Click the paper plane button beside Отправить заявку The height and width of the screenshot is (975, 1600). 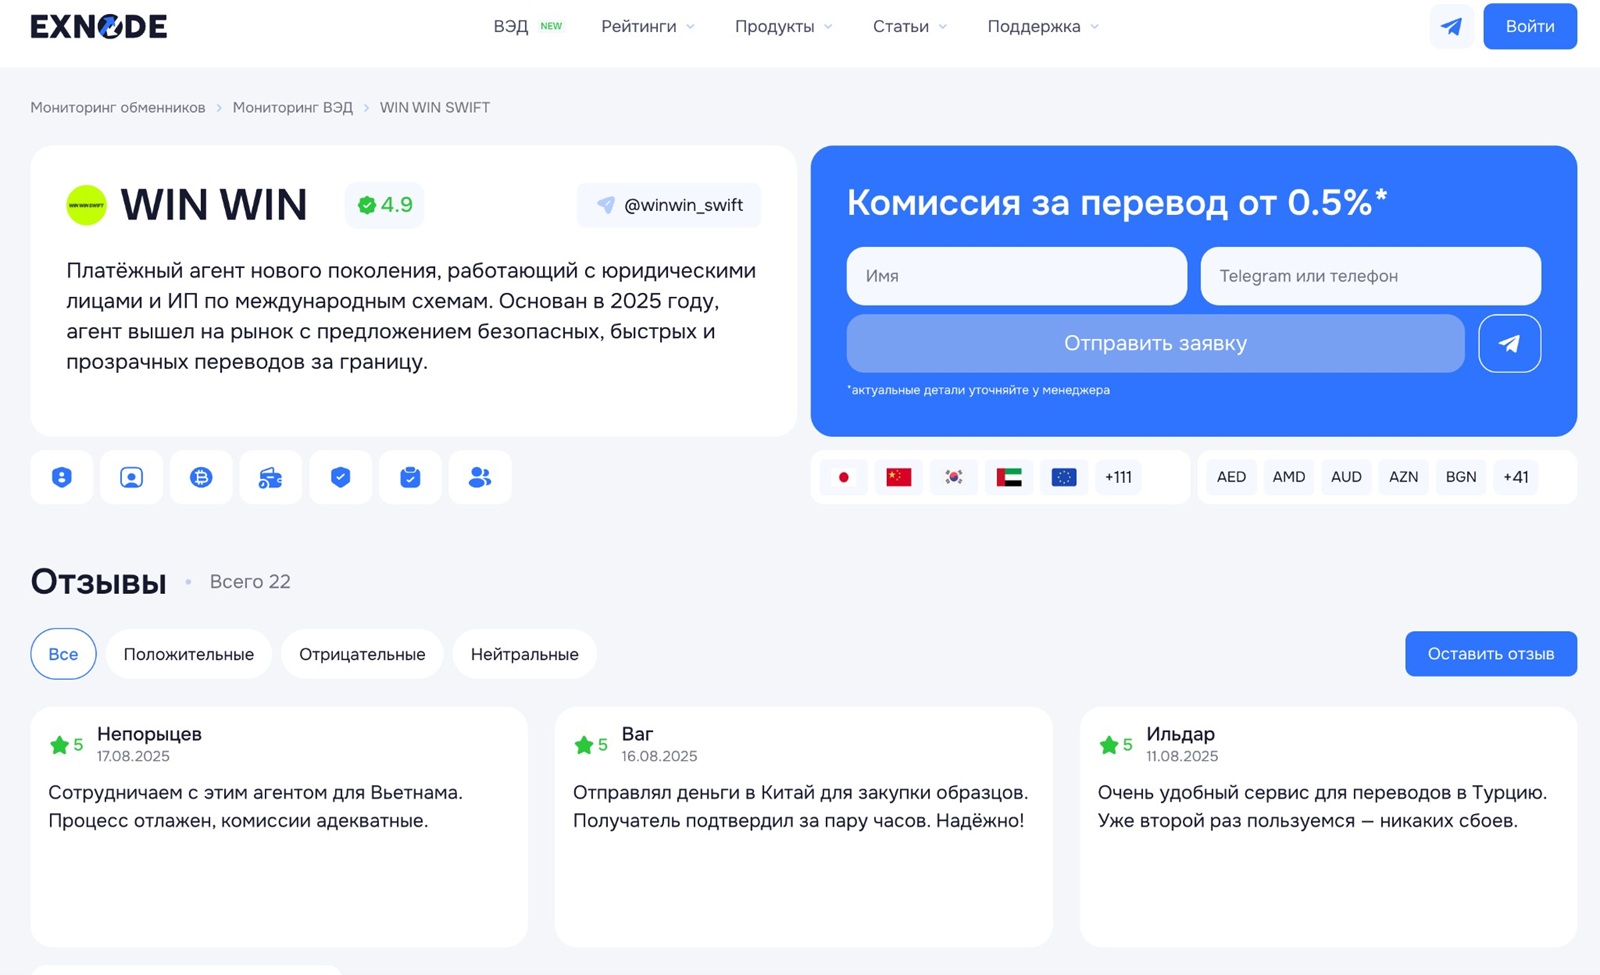click(x=1509, y=343)
